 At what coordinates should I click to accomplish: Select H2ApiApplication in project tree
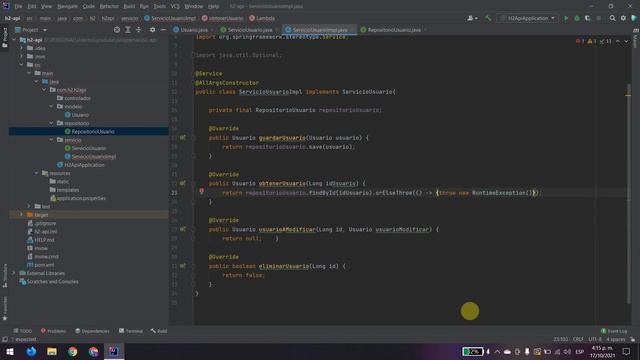(84, 165)
